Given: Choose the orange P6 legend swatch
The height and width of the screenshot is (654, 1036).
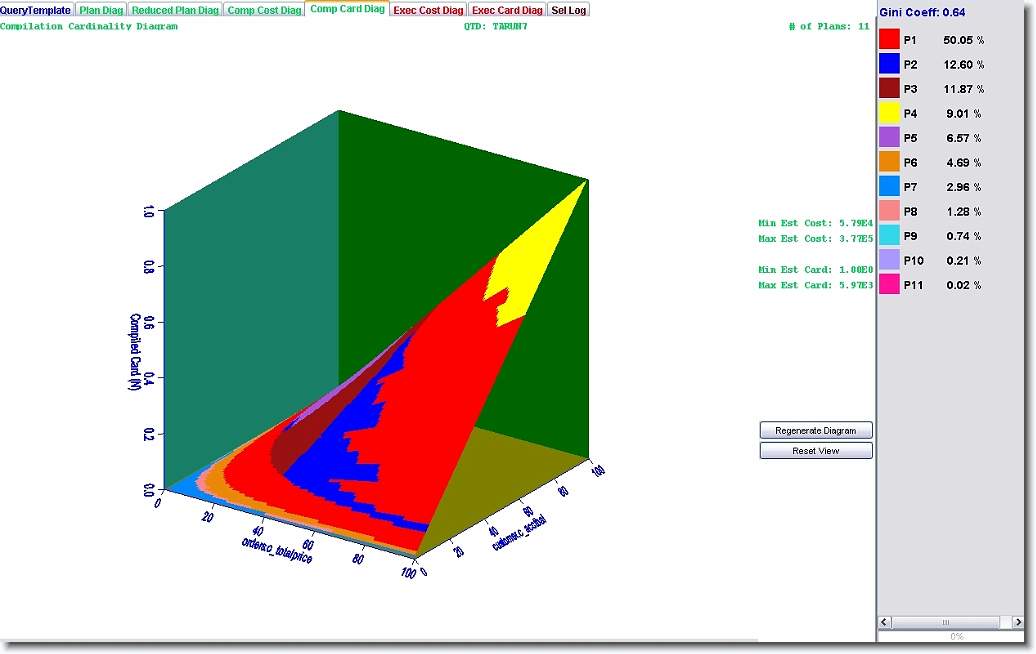Looking at the screenshot, I should click(x=889, y=162).
